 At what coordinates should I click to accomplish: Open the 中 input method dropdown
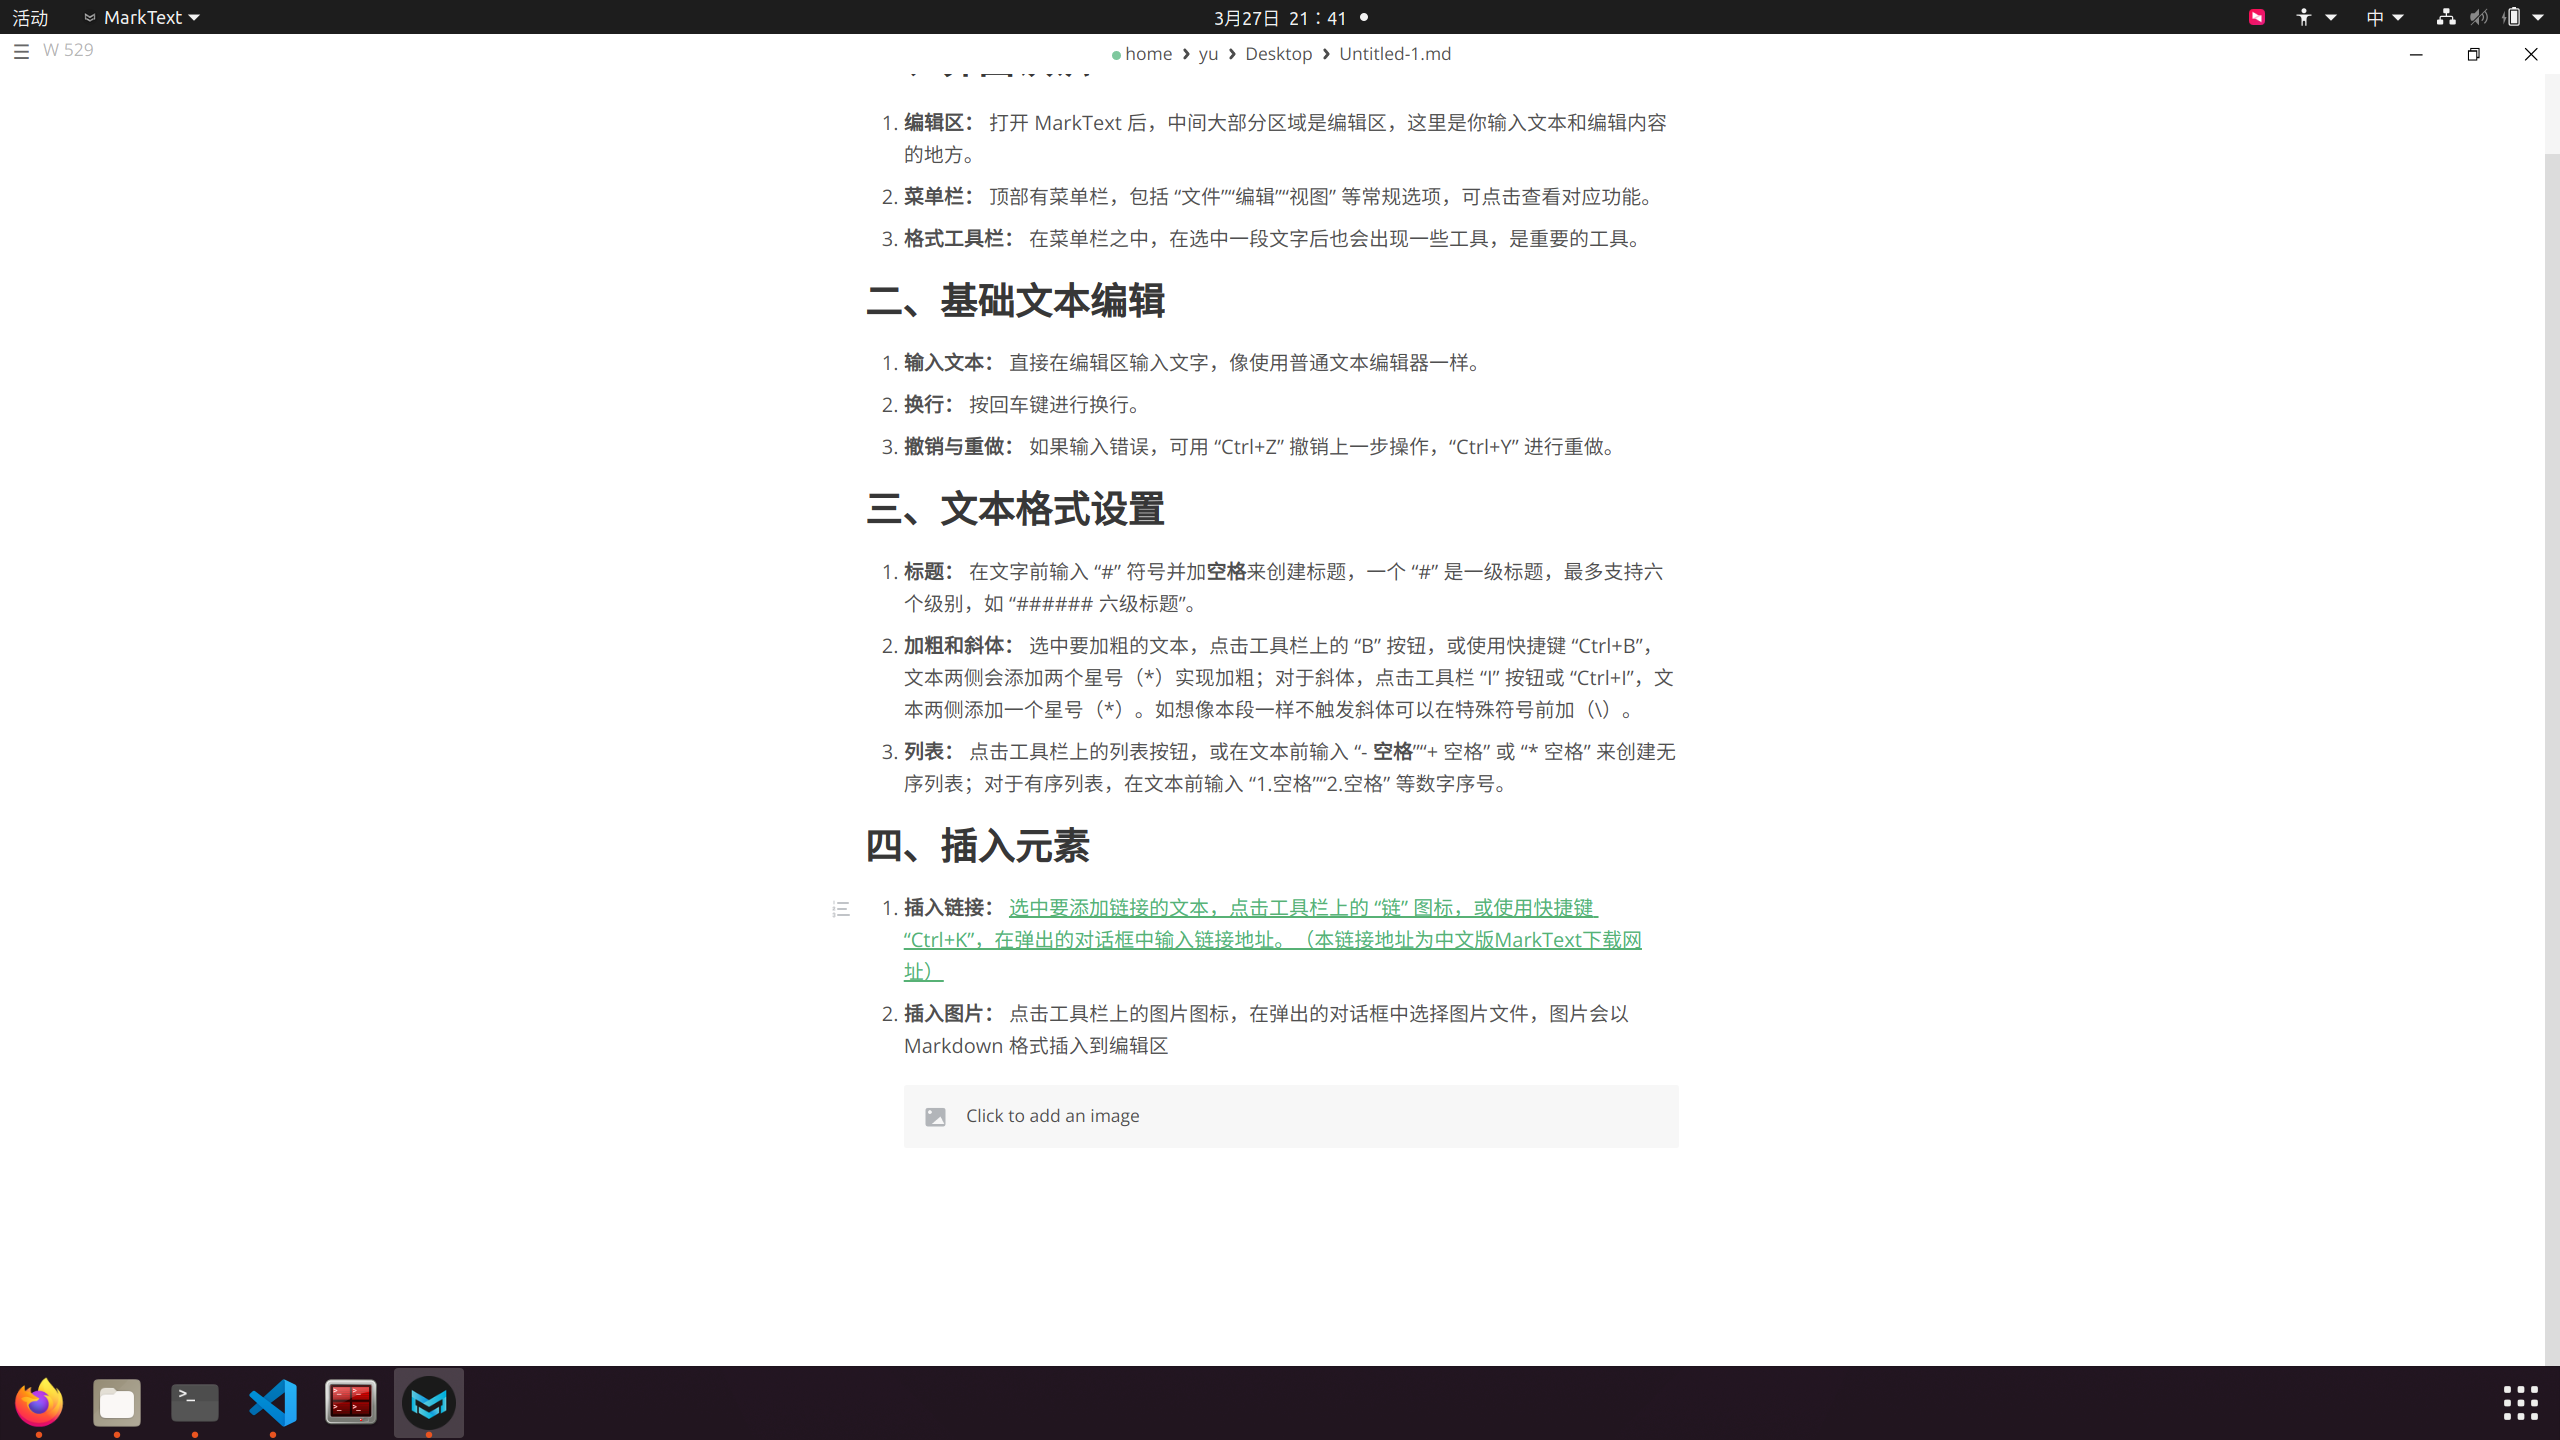(2384, 17)
